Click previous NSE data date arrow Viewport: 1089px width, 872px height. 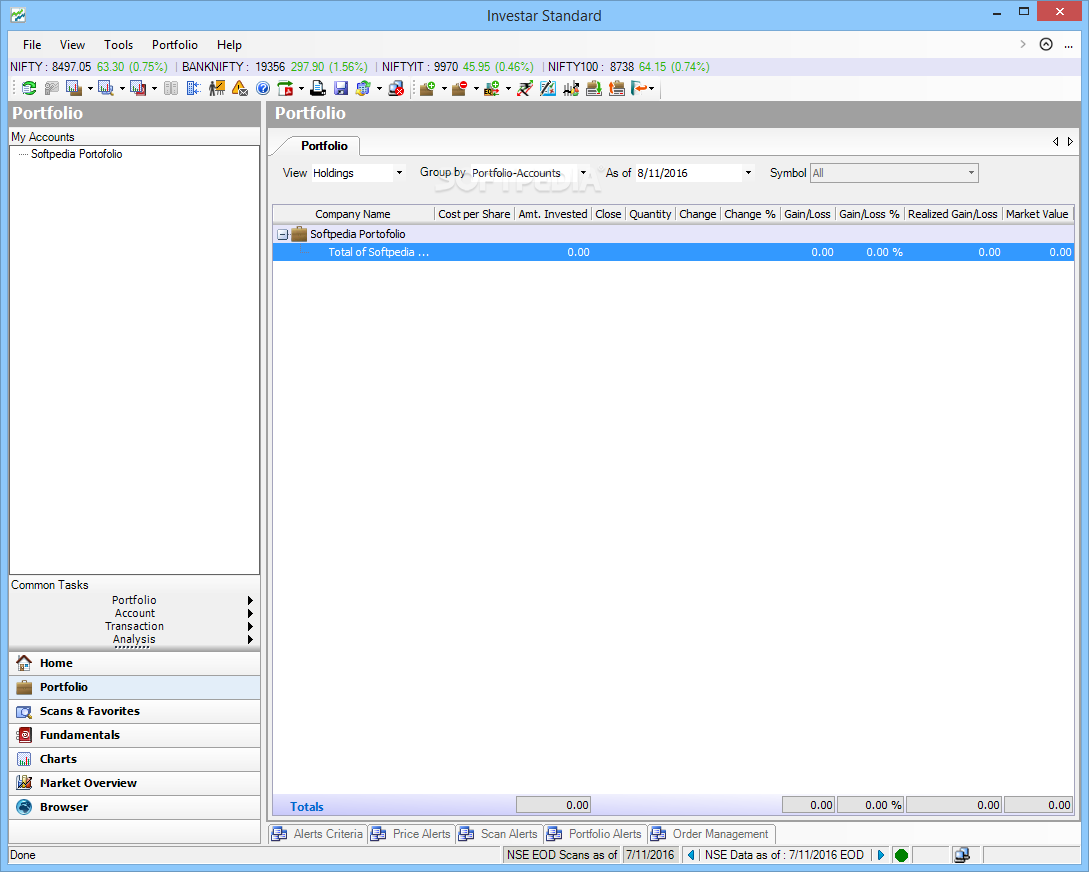click(x=691, y=855)
